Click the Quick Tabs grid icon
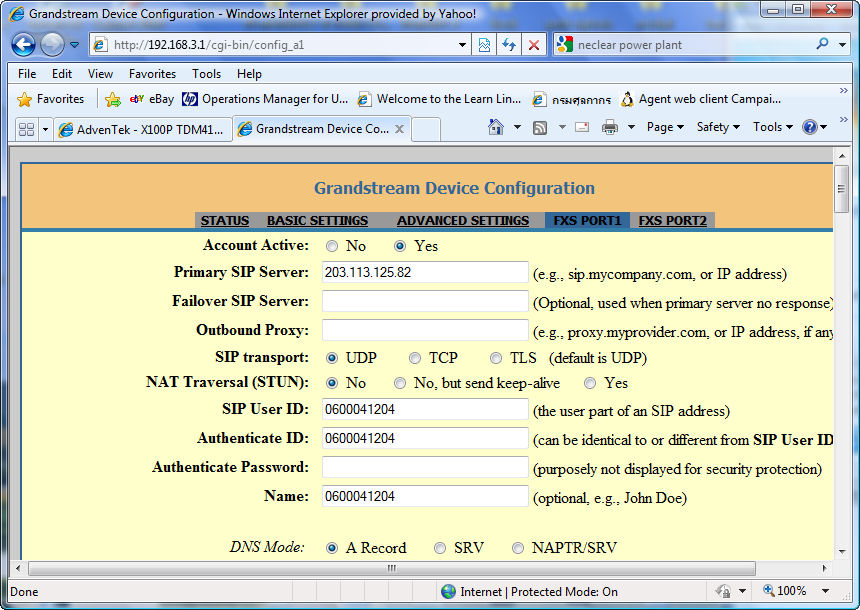860x610 pixels. click(x=26, y=129)
